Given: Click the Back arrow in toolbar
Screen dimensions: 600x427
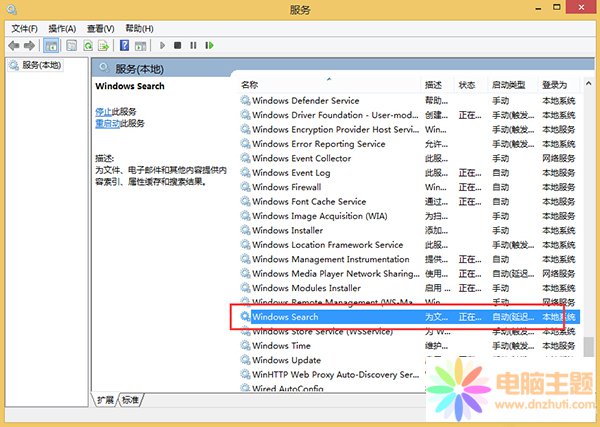Looking at the screenshot, I should (x=13, y=45).
